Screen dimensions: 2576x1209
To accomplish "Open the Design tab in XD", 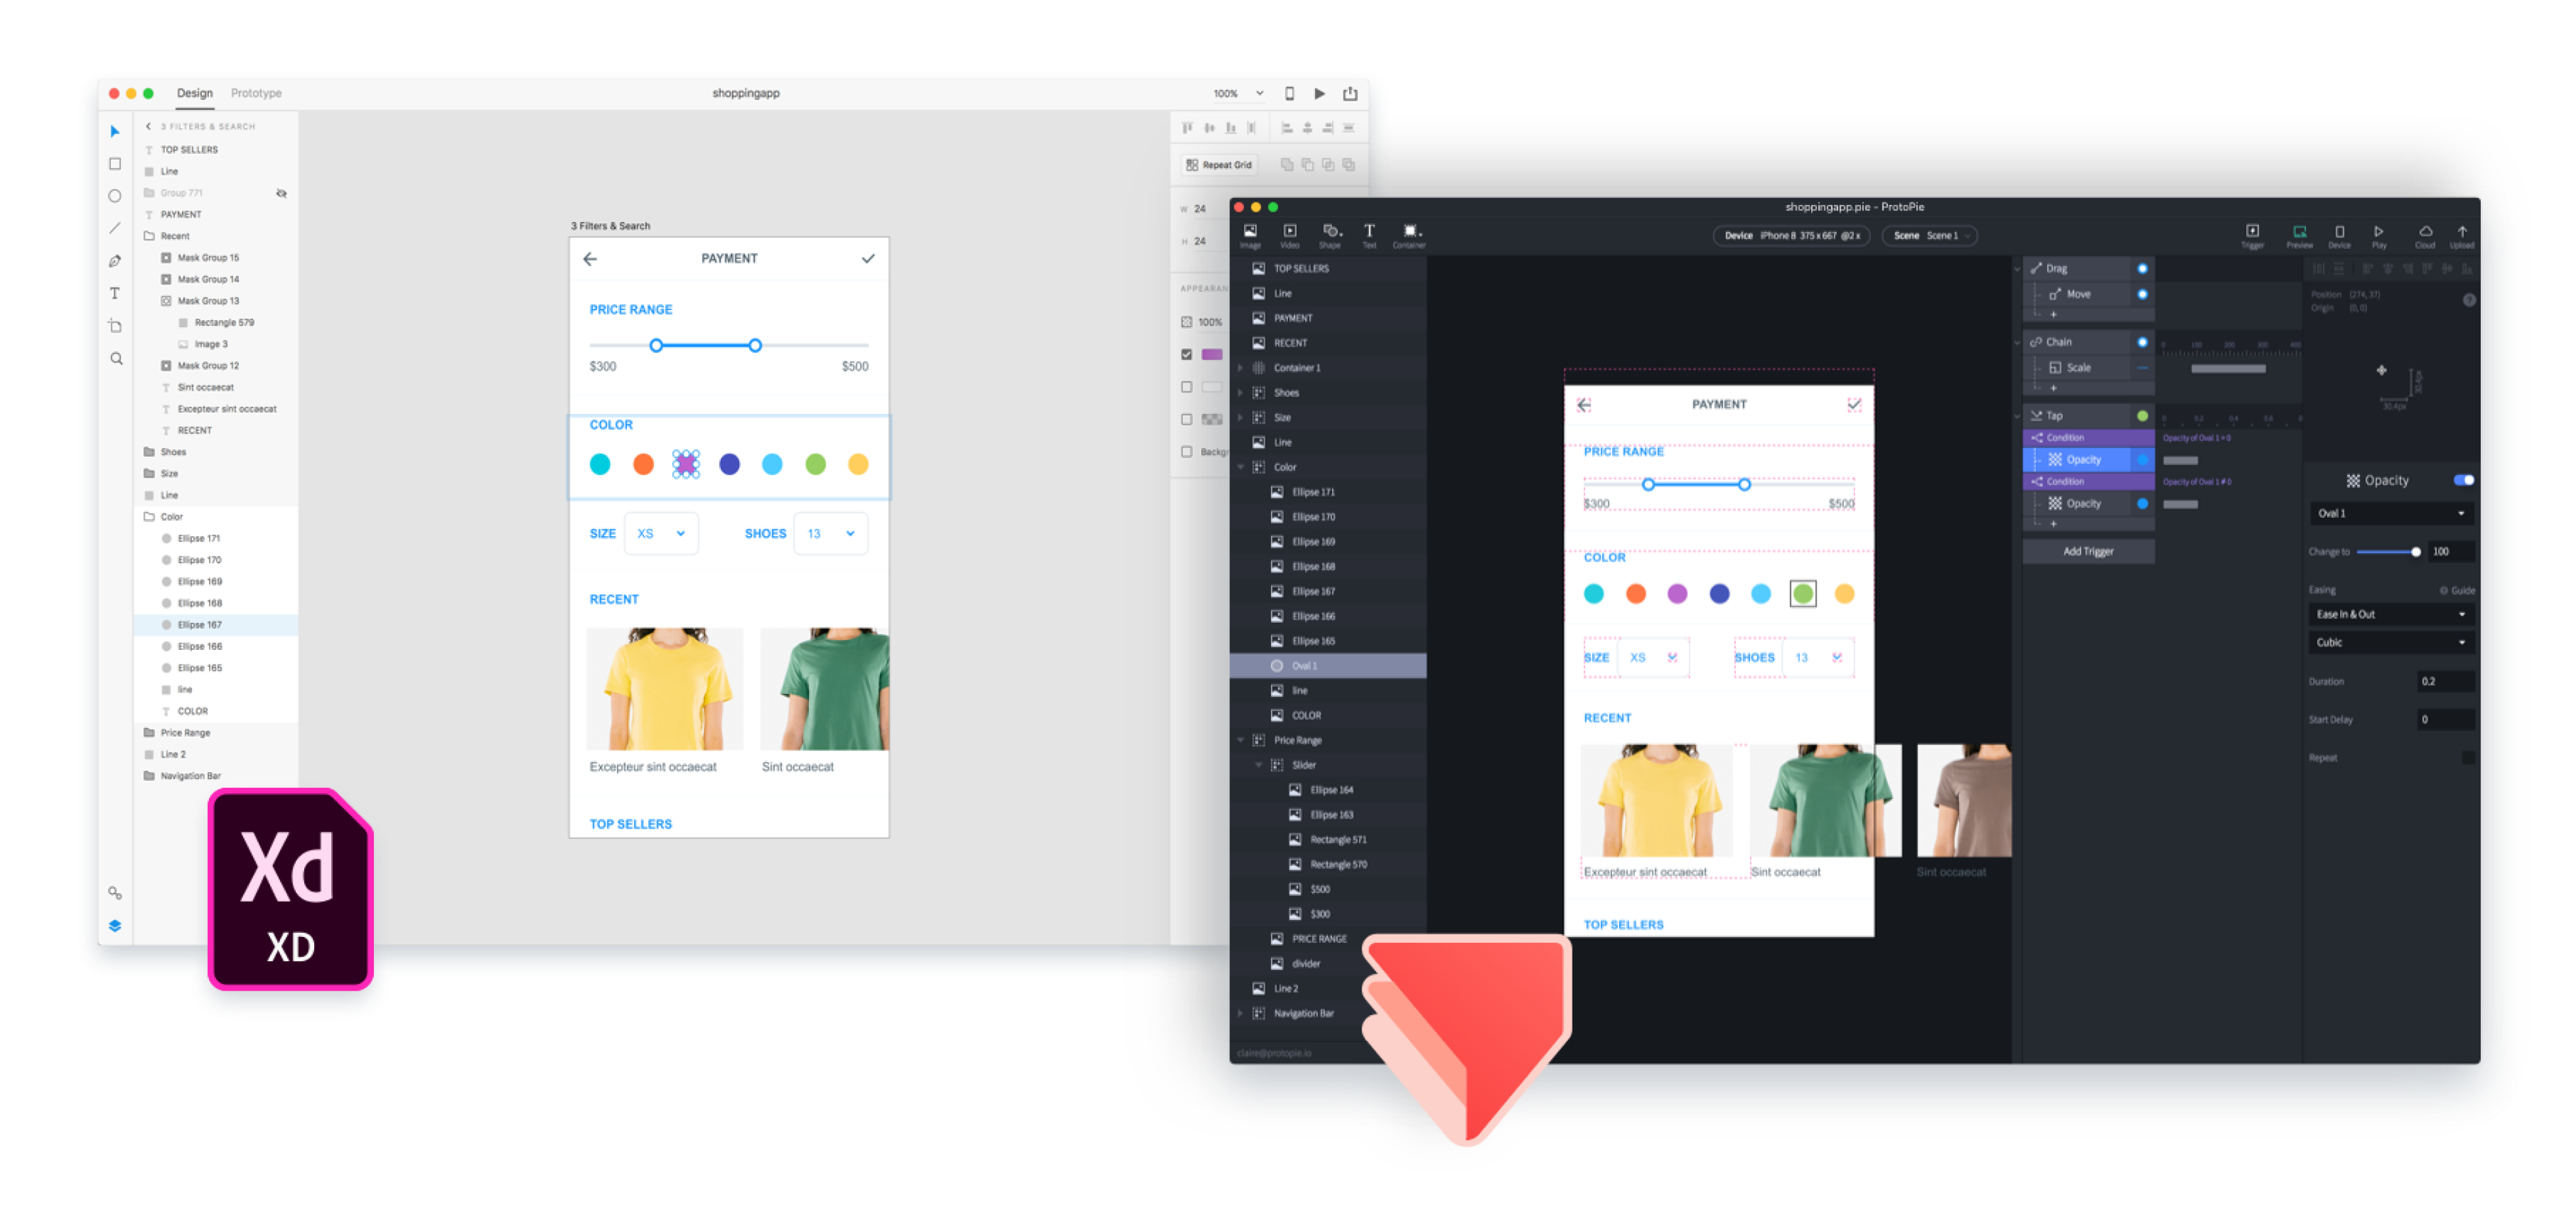I will [x=195, y=93].
